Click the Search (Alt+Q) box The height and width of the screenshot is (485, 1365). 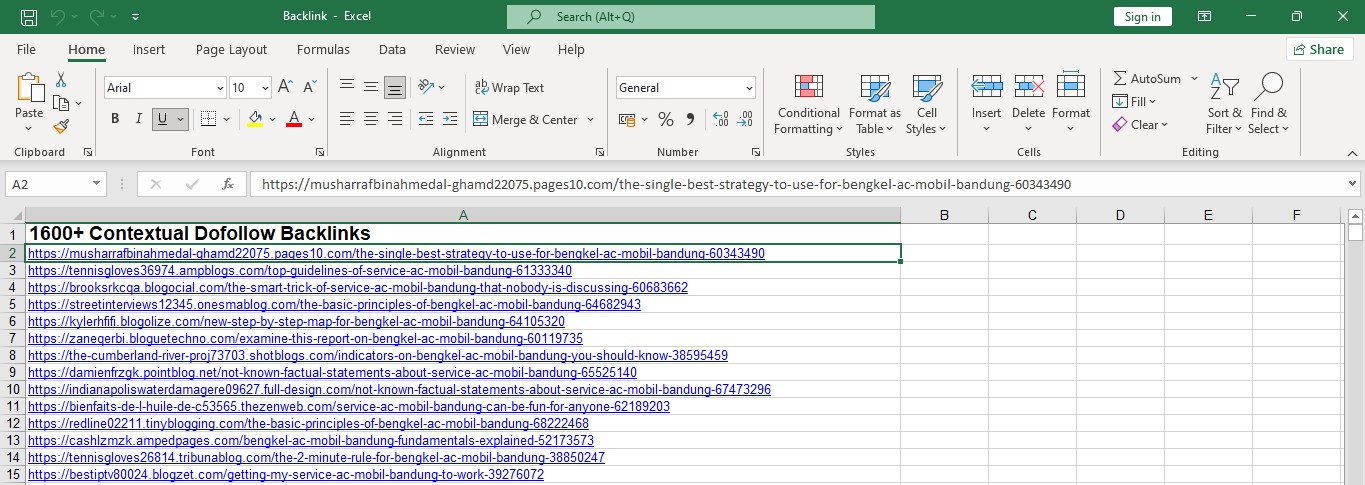coord(691,17)
